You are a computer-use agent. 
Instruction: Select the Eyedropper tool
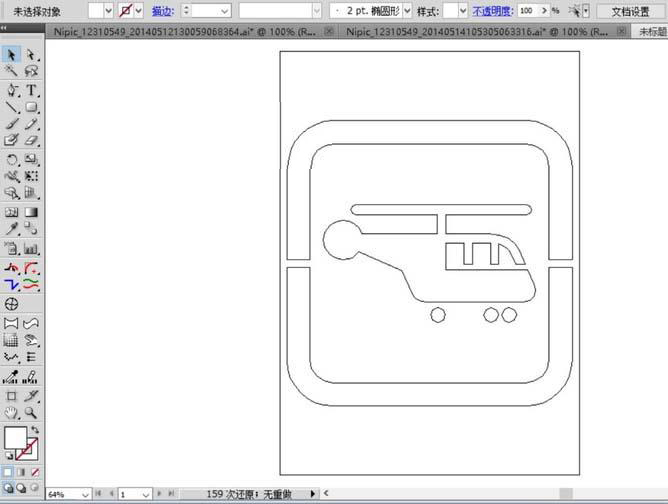pos(12,229)
